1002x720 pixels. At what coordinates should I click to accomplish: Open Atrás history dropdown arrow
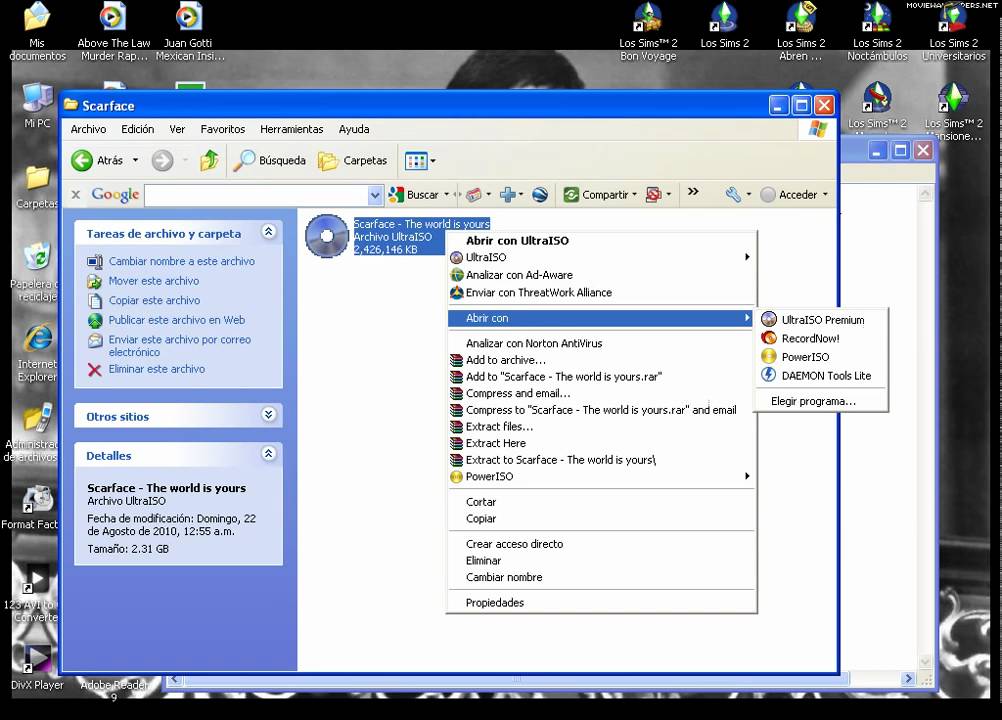(x=135, y=160)
